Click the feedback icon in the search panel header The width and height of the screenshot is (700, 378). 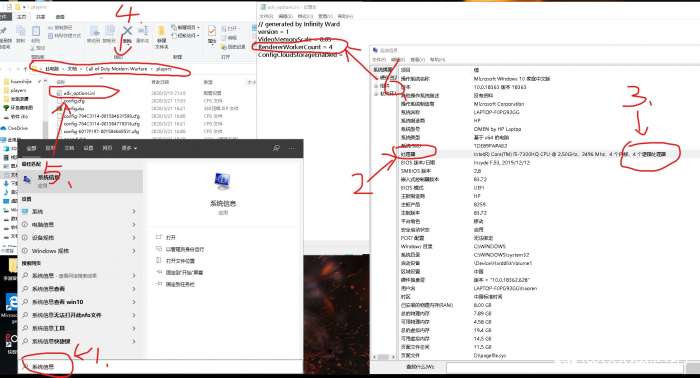(x=276, y=148)
